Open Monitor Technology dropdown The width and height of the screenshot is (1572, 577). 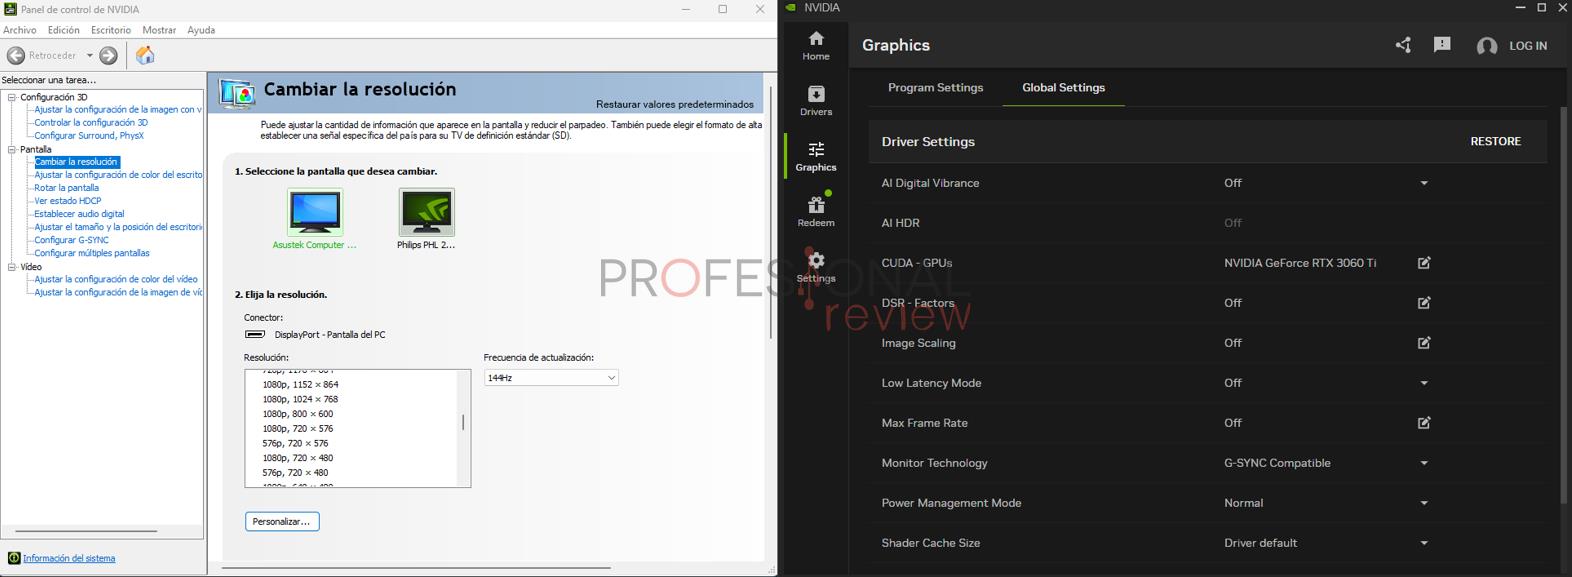pyautogui.click(x=1424, y=463)
